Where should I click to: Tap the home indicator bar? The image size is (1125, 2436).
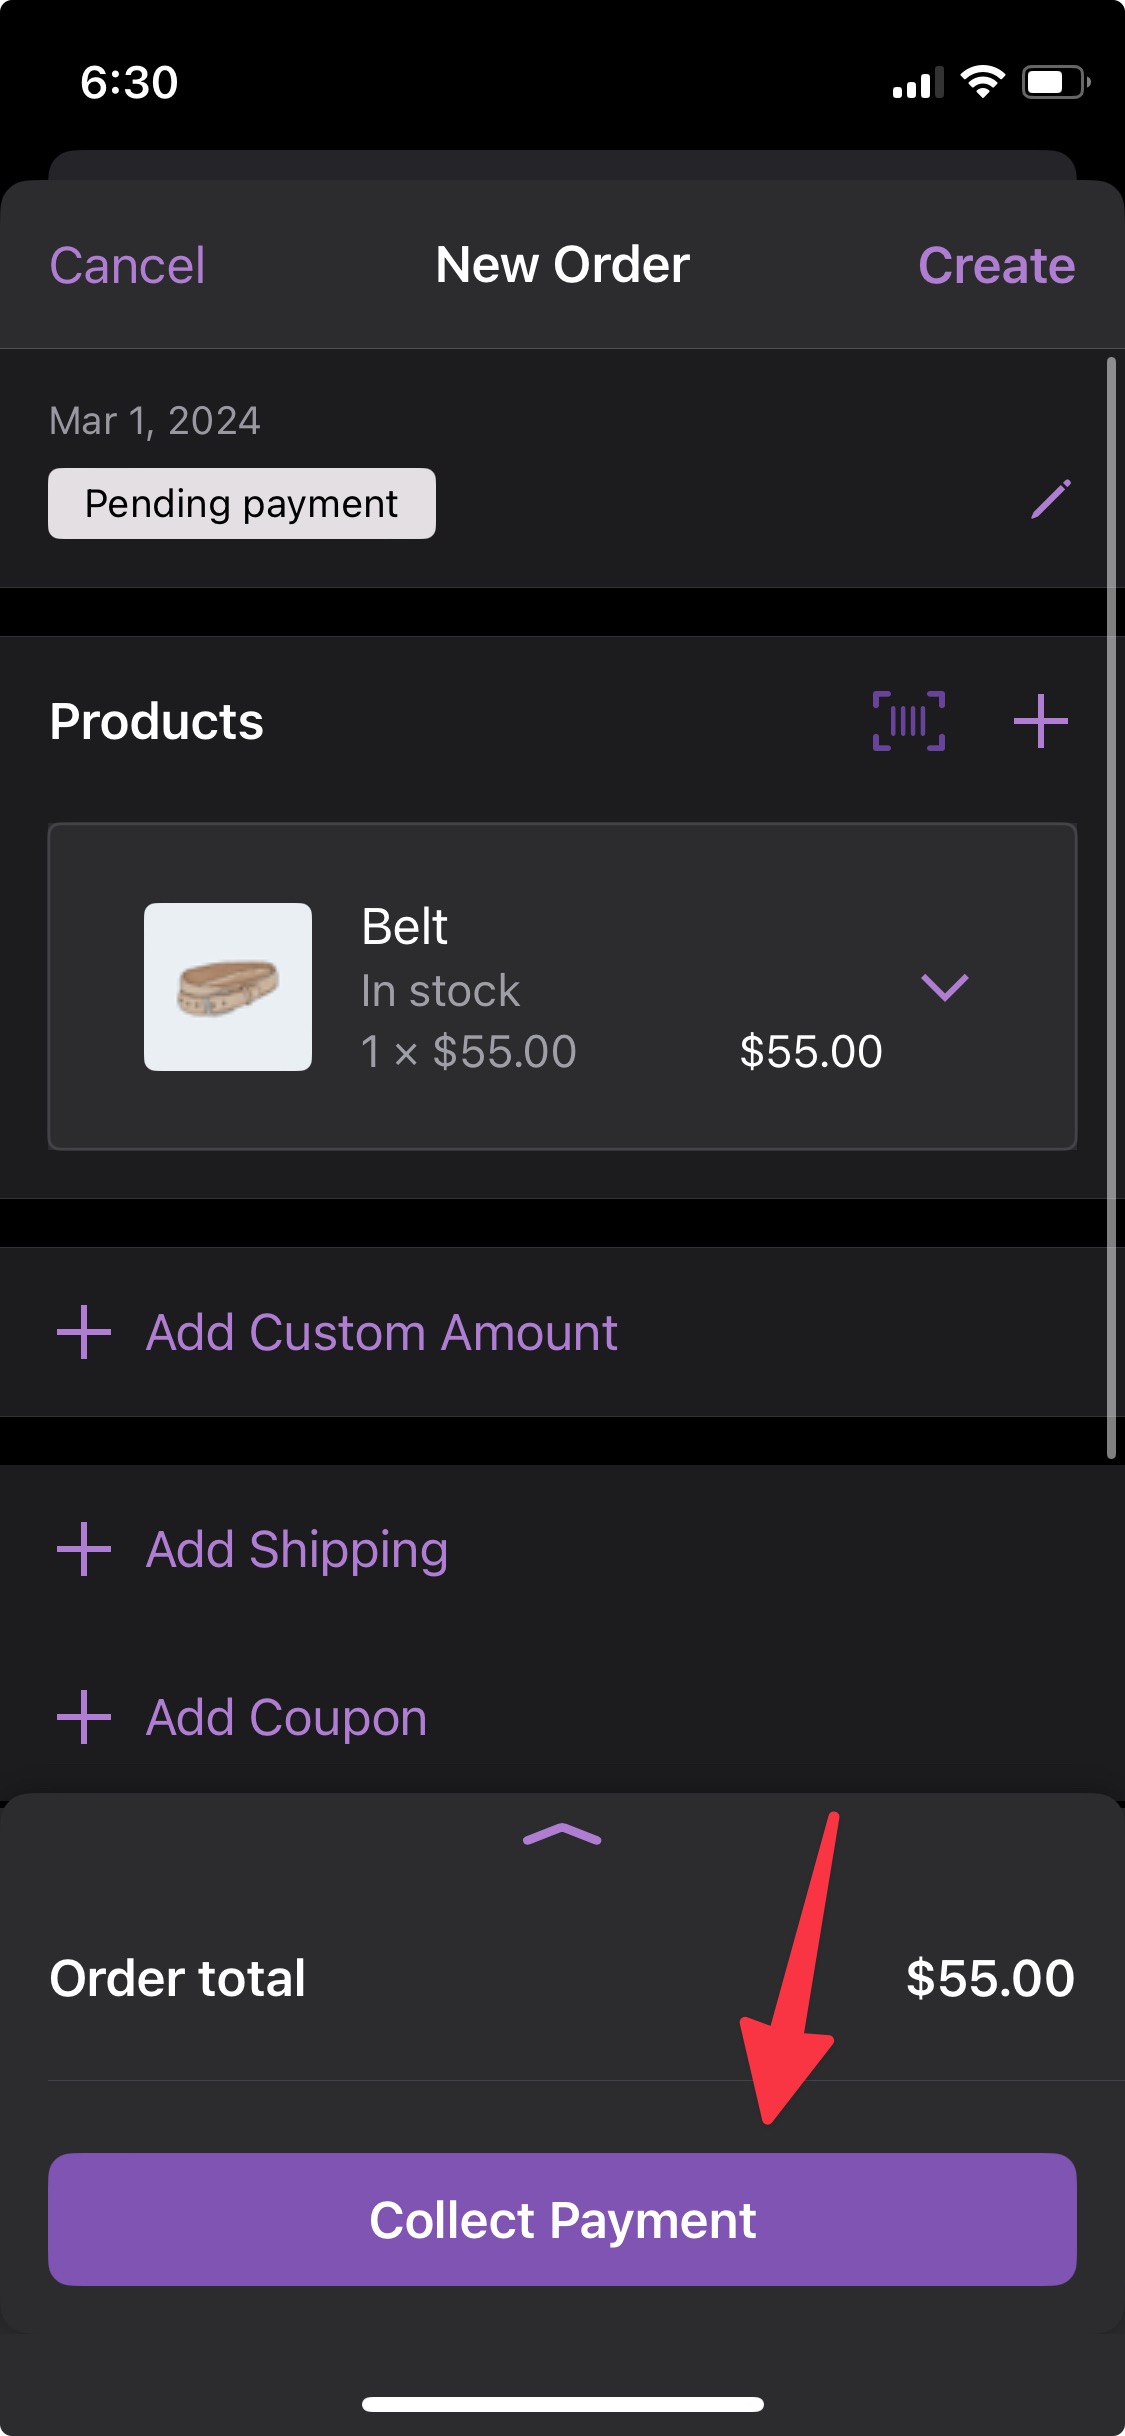[562, 2404]
